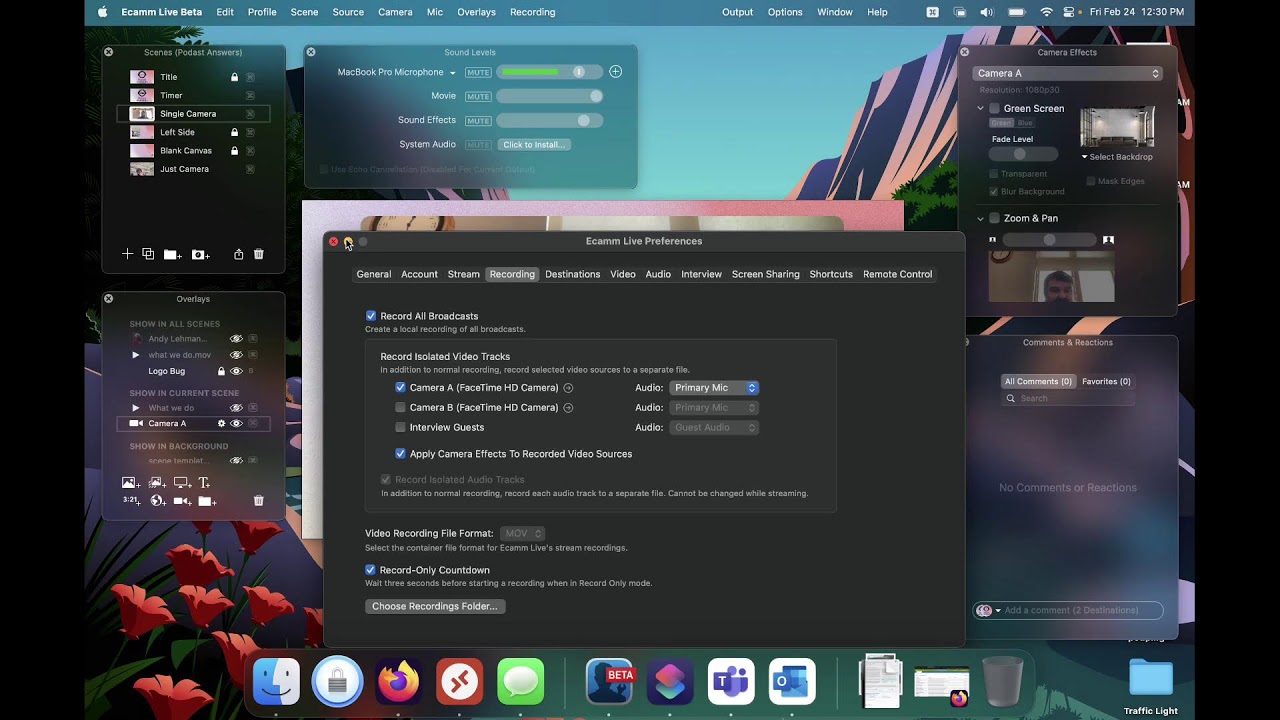Mute the MacBook Pro Microphone

pos(478,72)
